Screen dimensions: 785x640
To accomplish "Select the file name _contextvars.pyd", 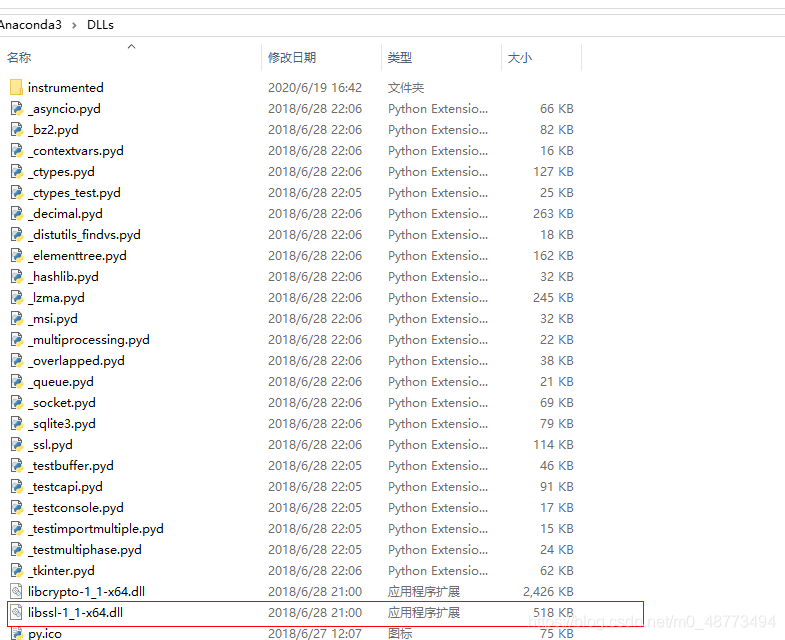I will tap(76, 151).
